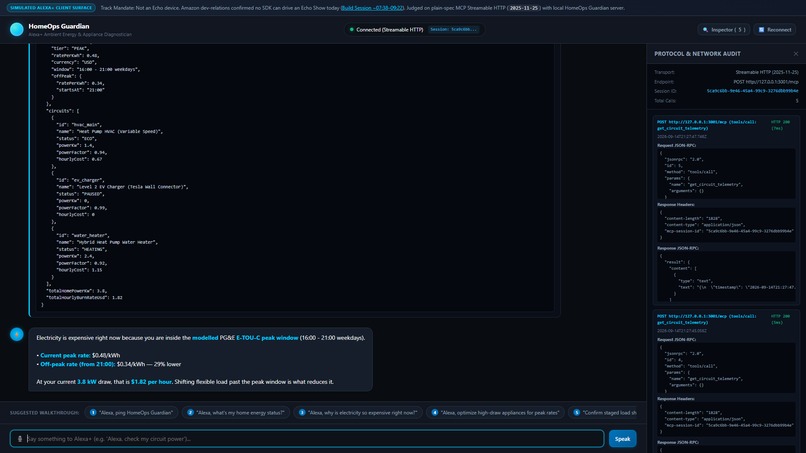Close the Protocol & Network Audit panel
The width and height of the screenshot is (806, 453).
point(796,53)
